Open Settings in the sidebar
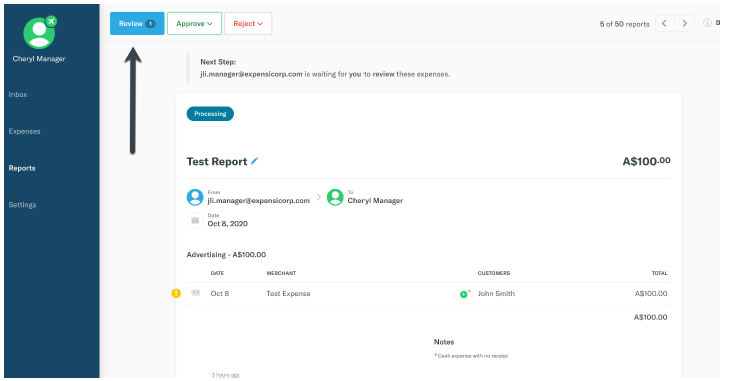Screen dimensions: 730x381 22,205
